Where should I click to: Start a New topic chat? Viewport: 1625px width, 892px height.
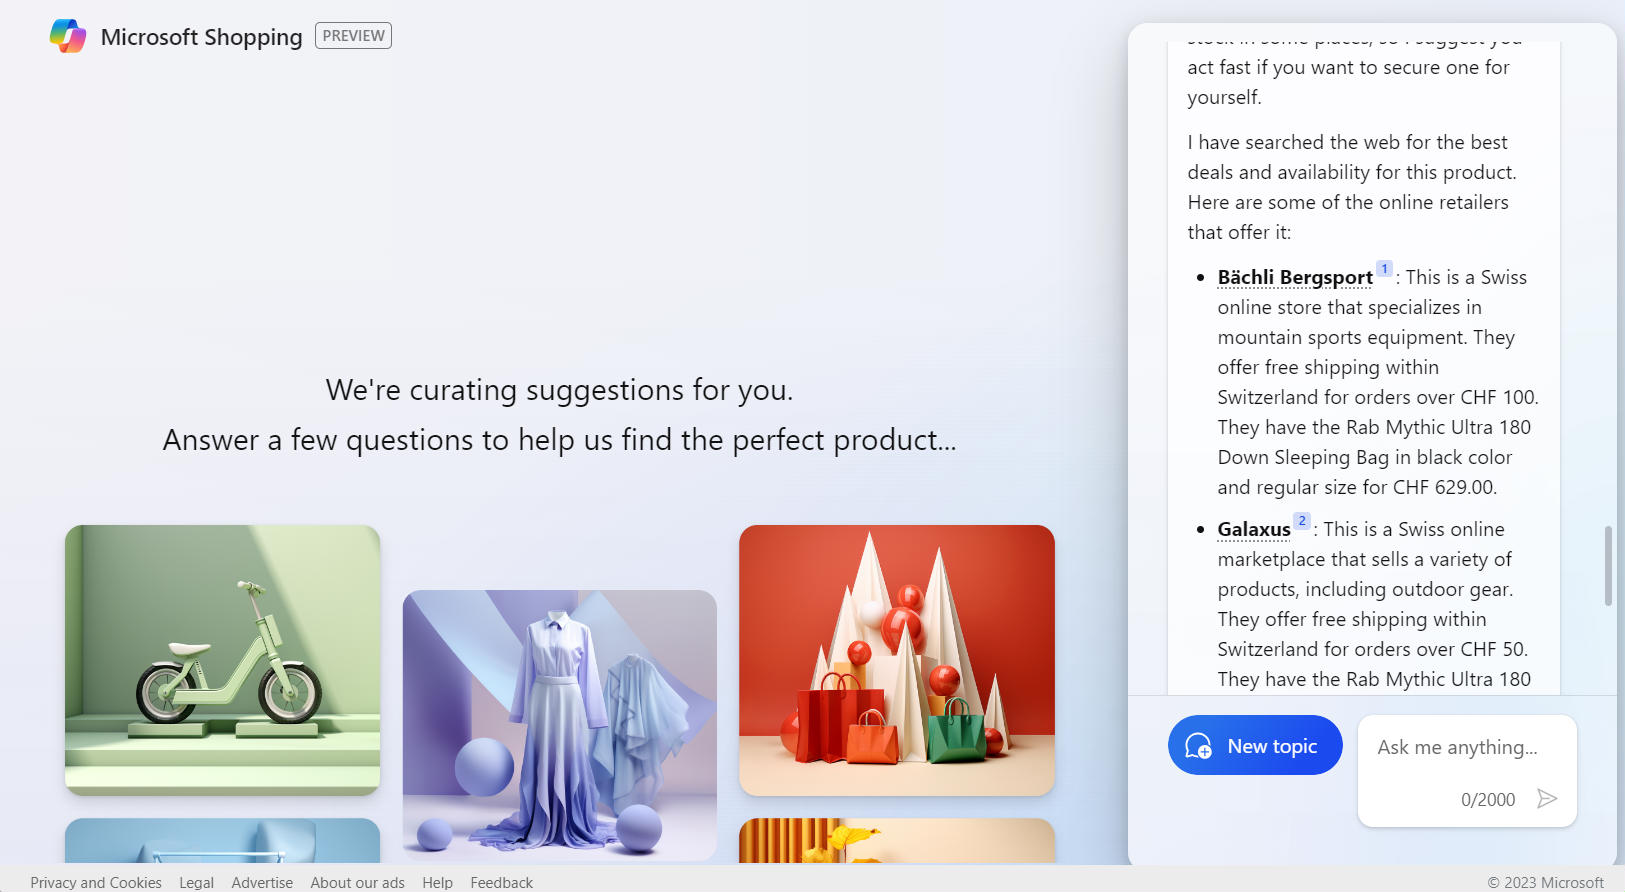click(x=1255, y=745)
